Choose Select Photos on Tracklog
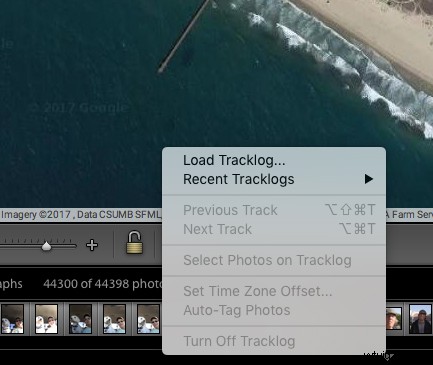The image size is (433, 365). point(274,260)
